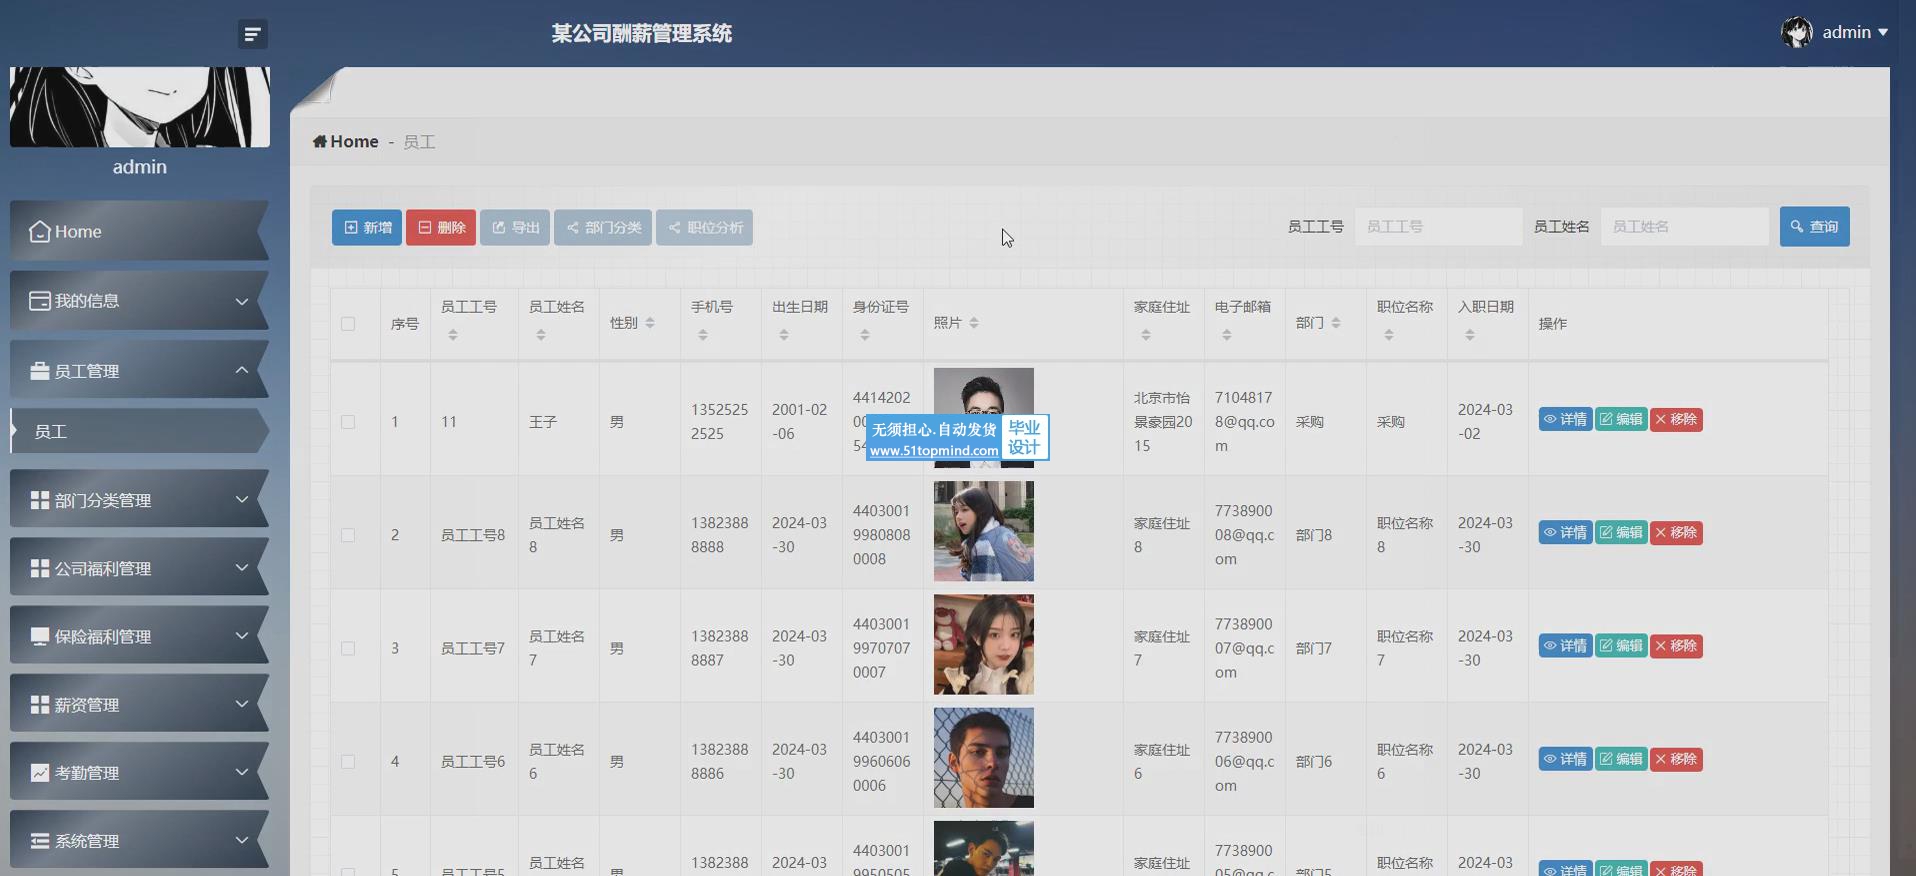Click the 薪资管理 grid icon
The width and height of the screenshot is (1916, 876).
[x=40, y=705]
